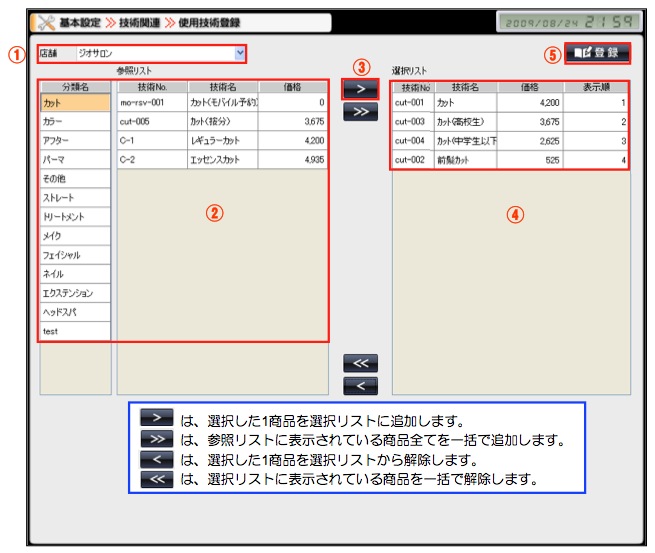Click the single left arrow remove button
The width and height of the screenshot is (655, 553).
(360, 385)
